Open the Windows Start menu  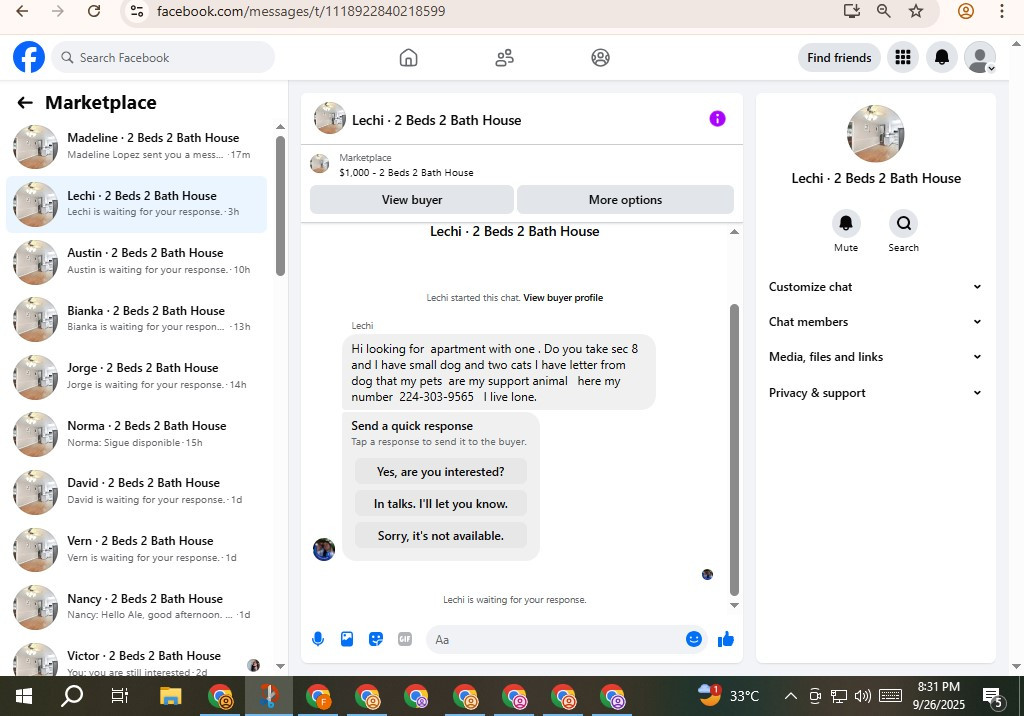24,696
